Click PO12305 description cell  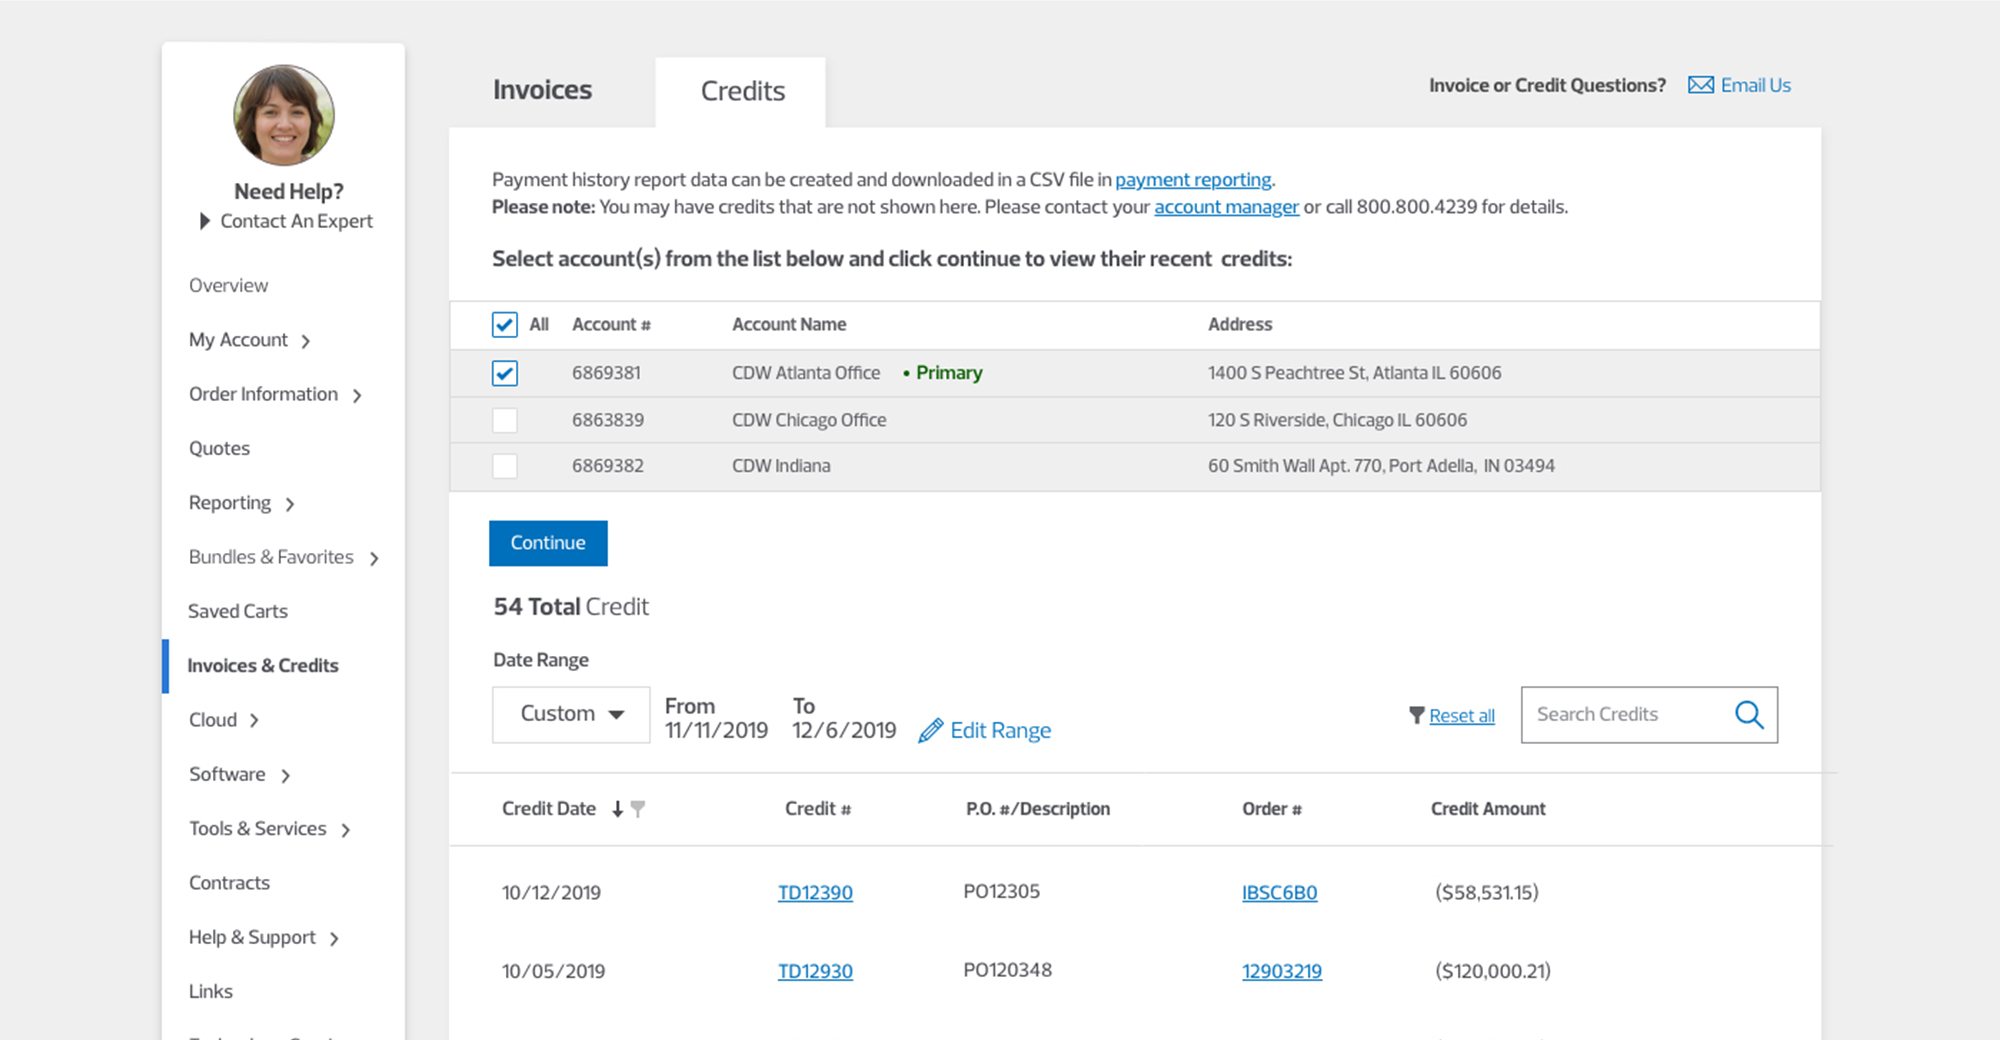pyautogui.click(x=1001, y=891)
